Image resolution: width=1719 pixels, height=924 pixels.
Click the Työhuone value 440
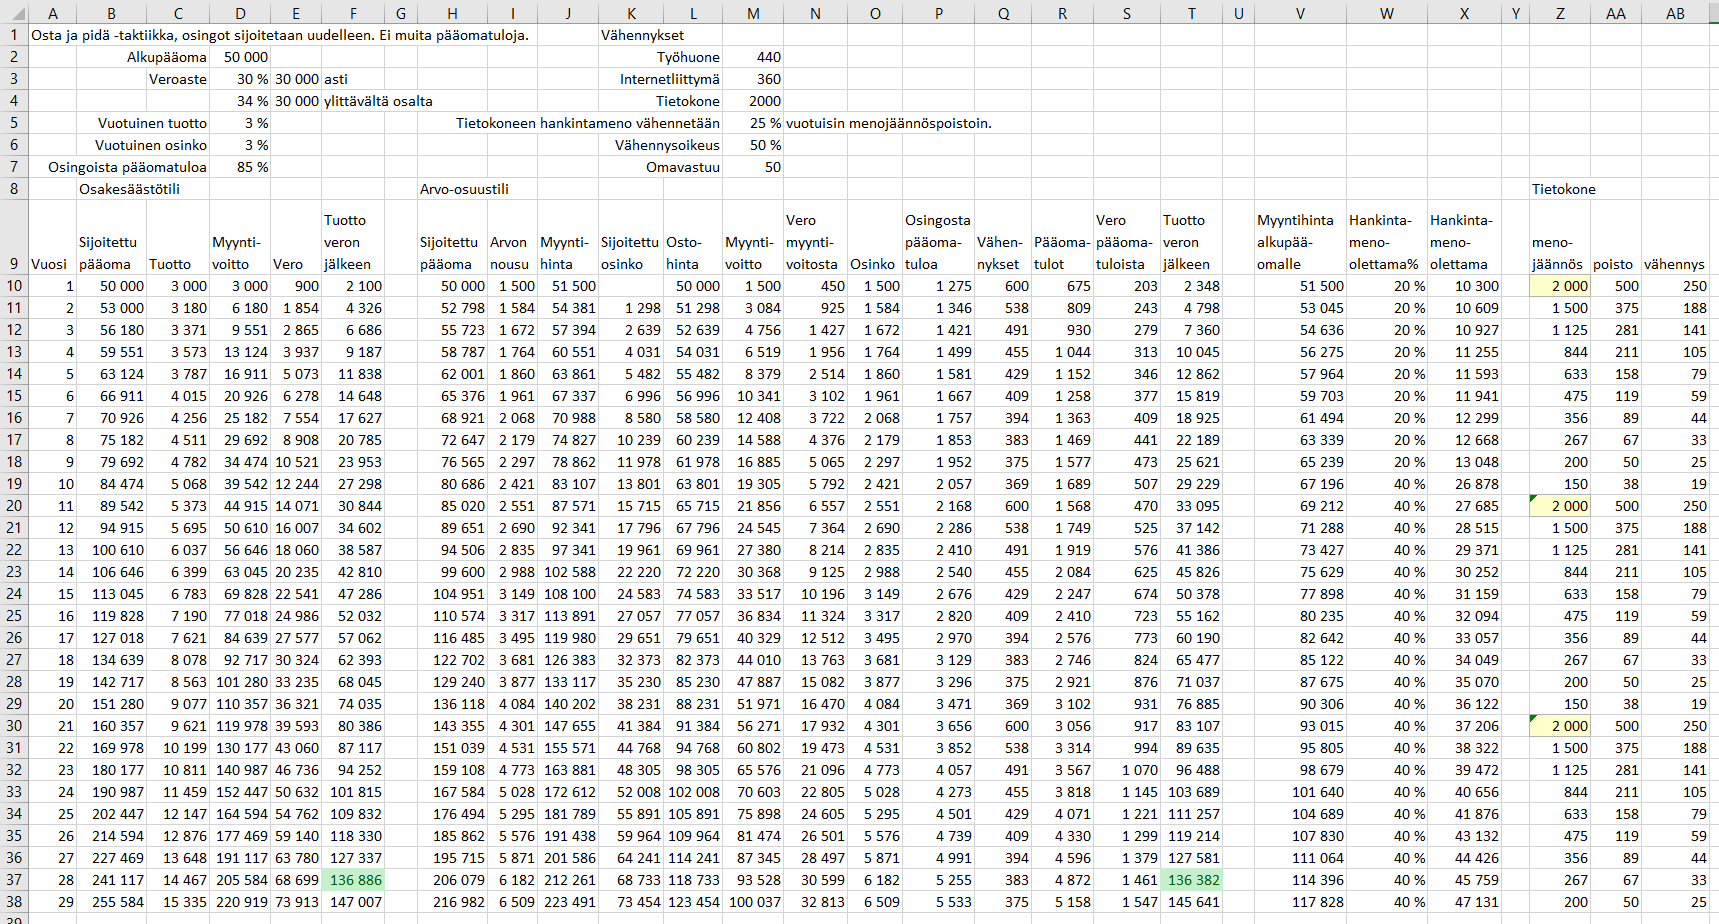[754, 57]
